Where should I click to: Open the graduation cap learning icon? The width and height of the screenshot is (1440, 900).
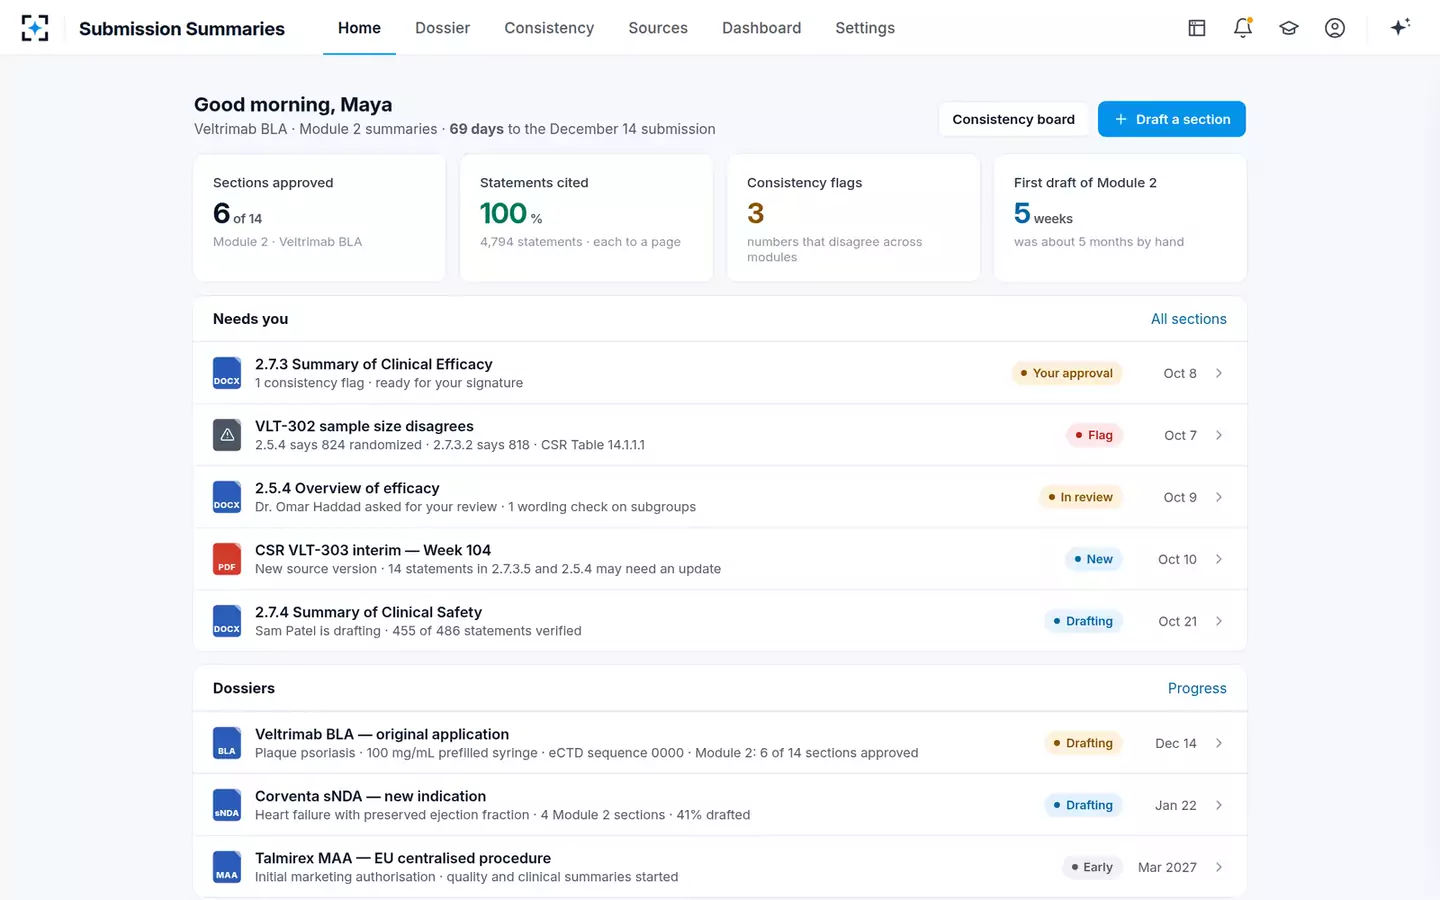[1289, 28]
